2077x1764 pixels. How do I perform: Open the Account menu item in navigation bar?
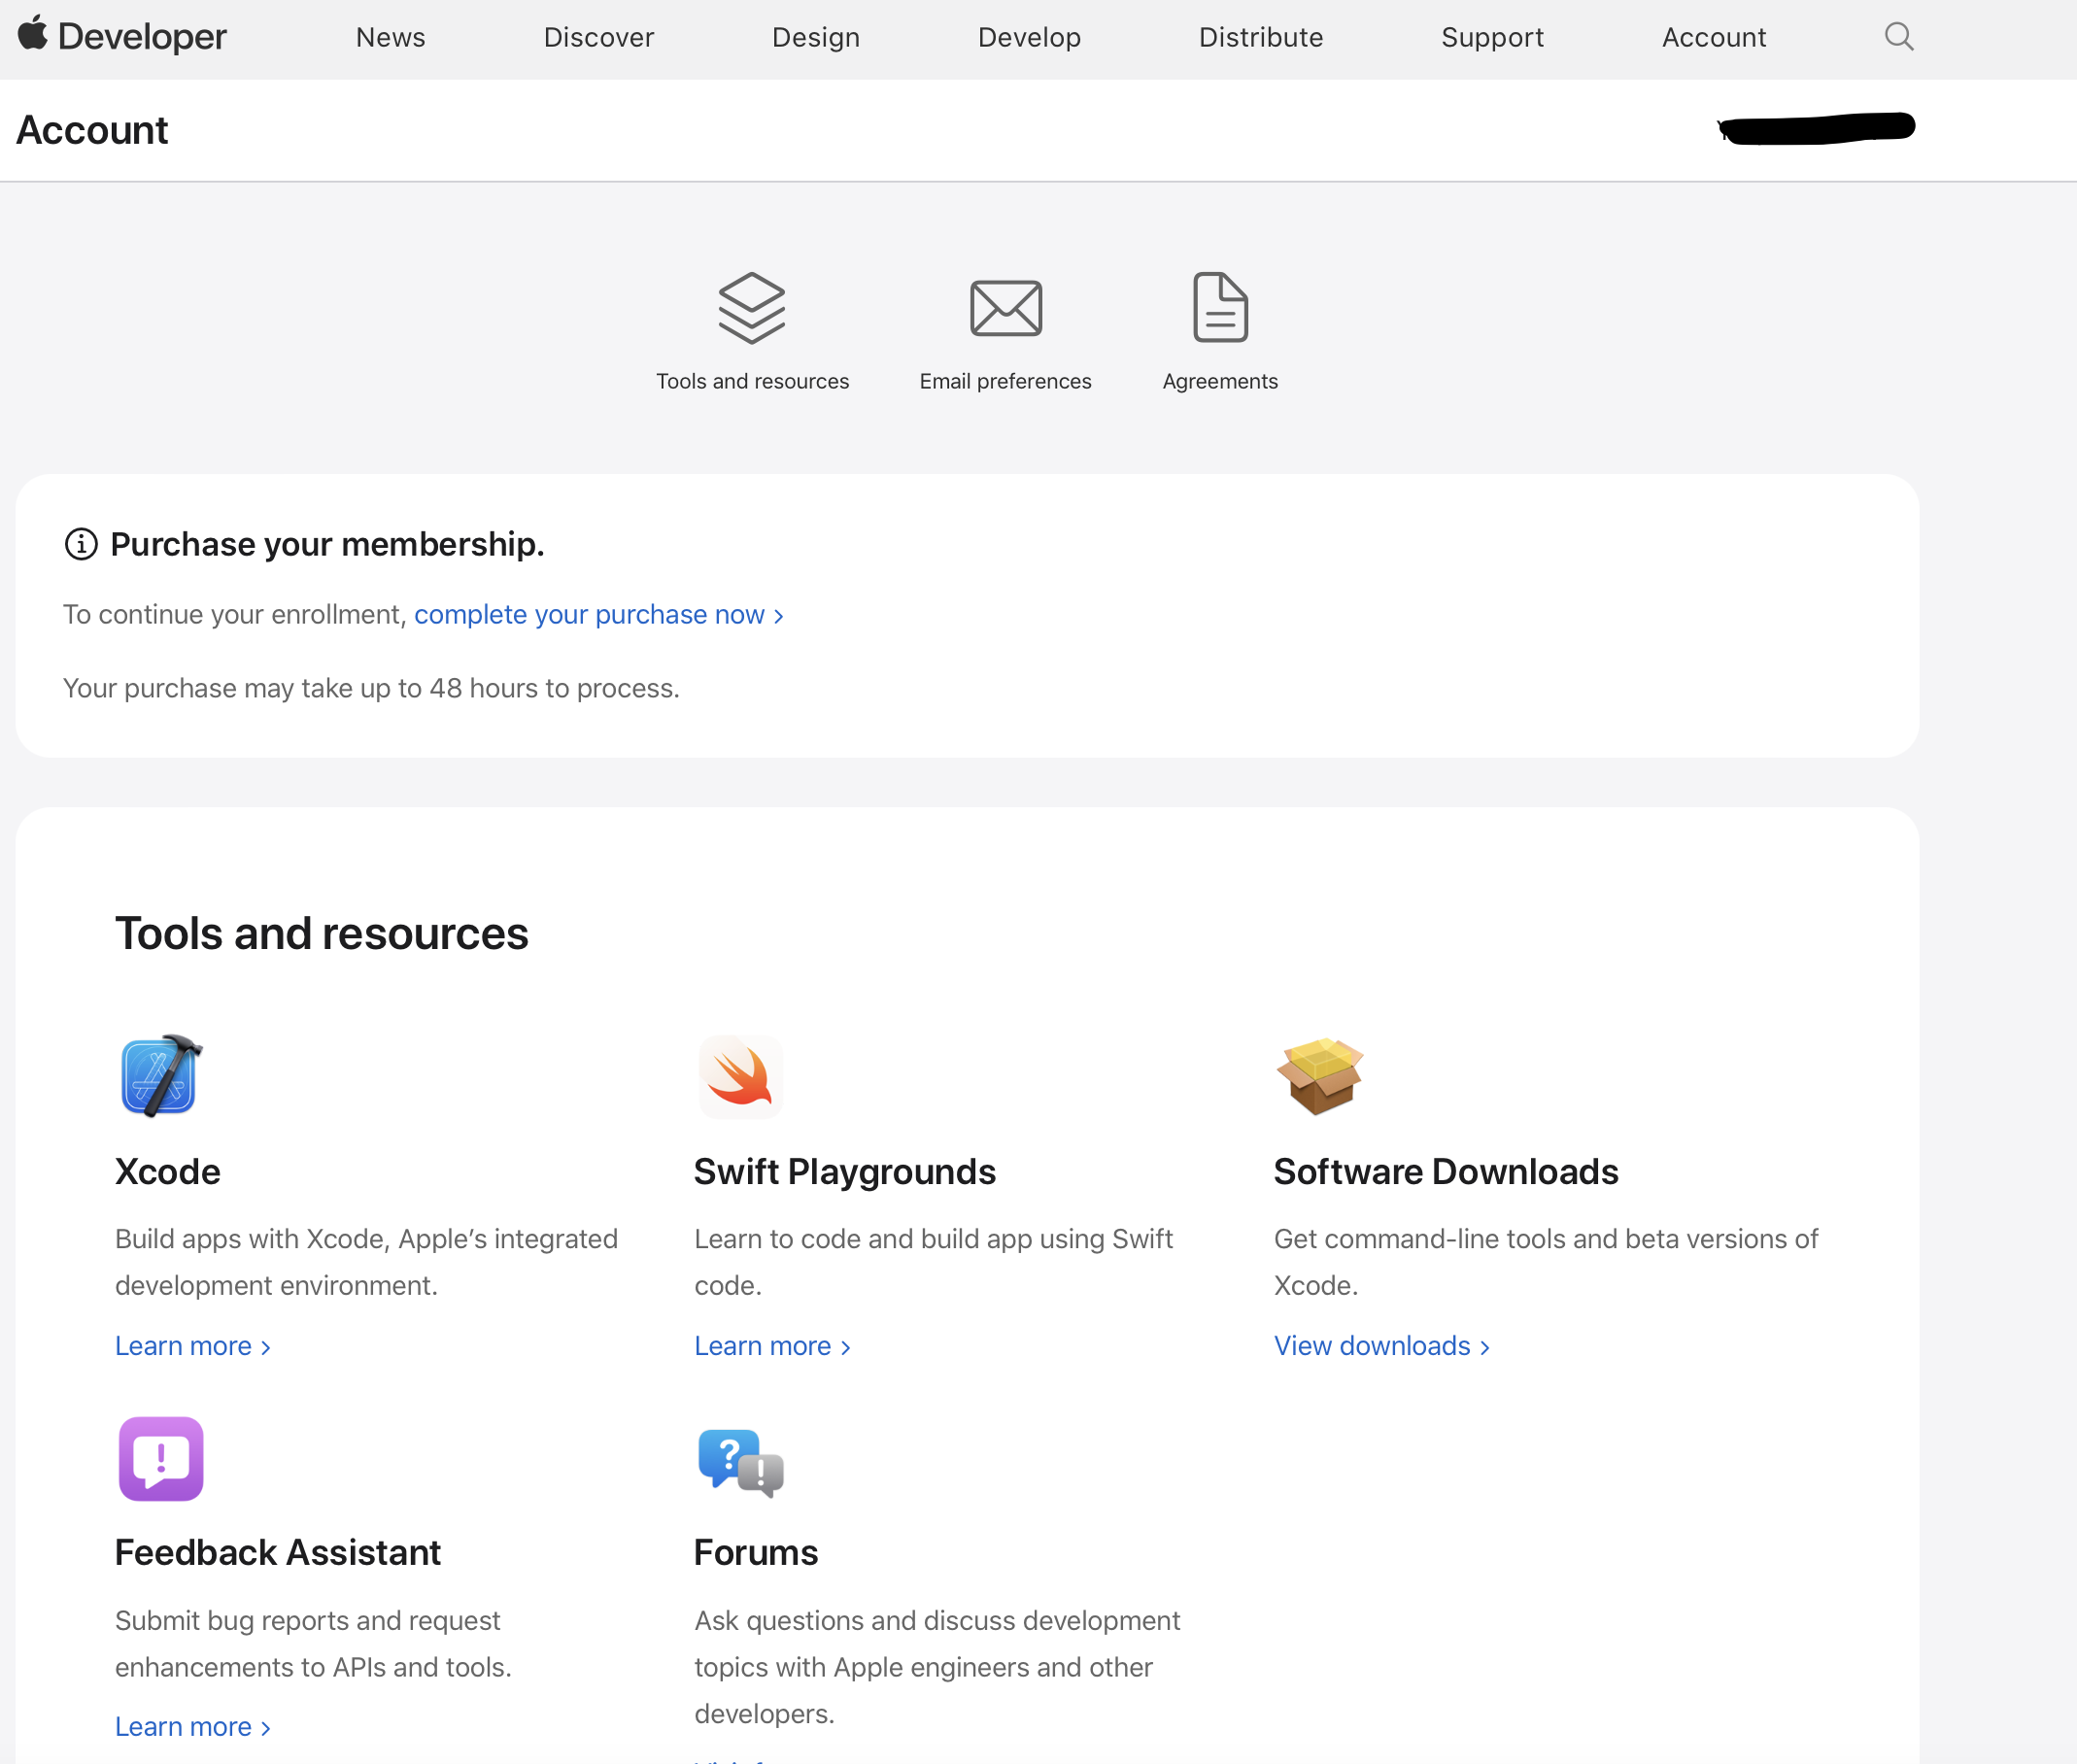click(1714, 38)
